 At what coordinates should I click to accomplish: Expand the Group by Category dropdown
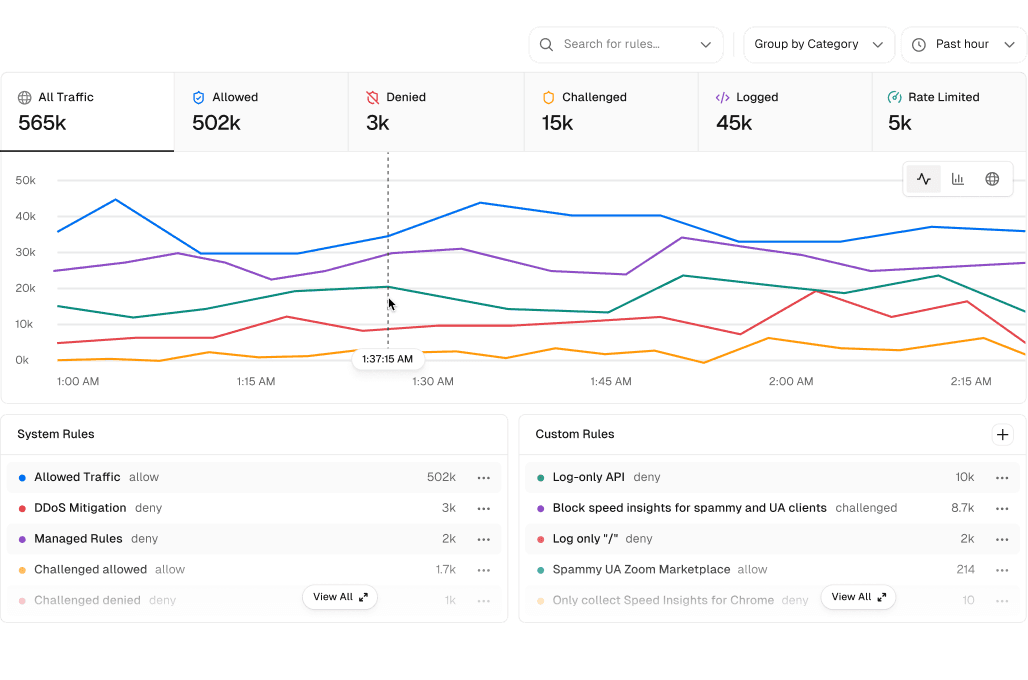(818, 45)
